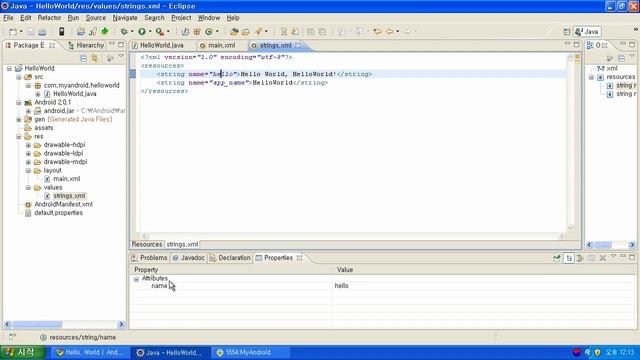Minimize the Package Explorer view
Image resolution: width=640 pixels, height=360 pixels.
click(112, 44)
